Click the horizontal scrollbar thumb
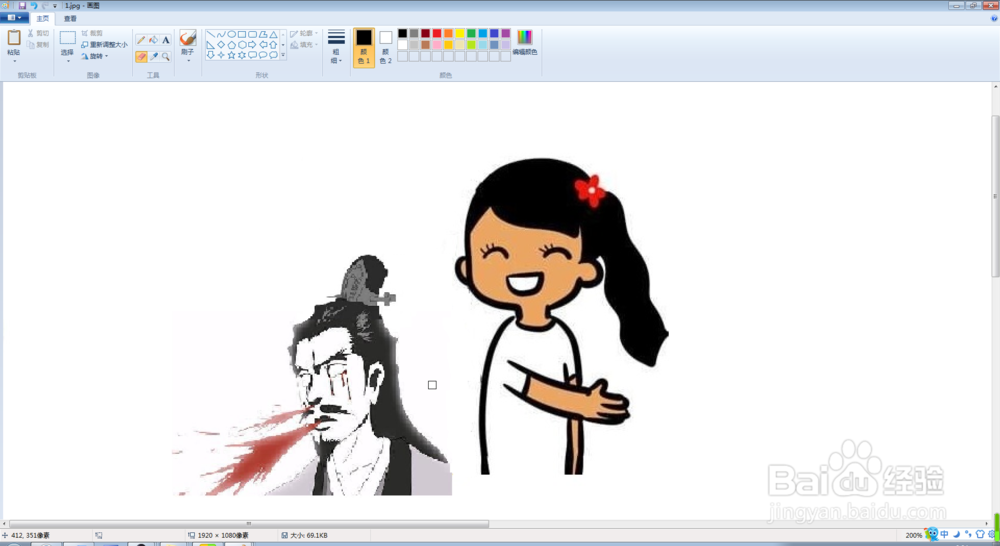The width and height of the screenshot is (1000, 546). (249, 524)
